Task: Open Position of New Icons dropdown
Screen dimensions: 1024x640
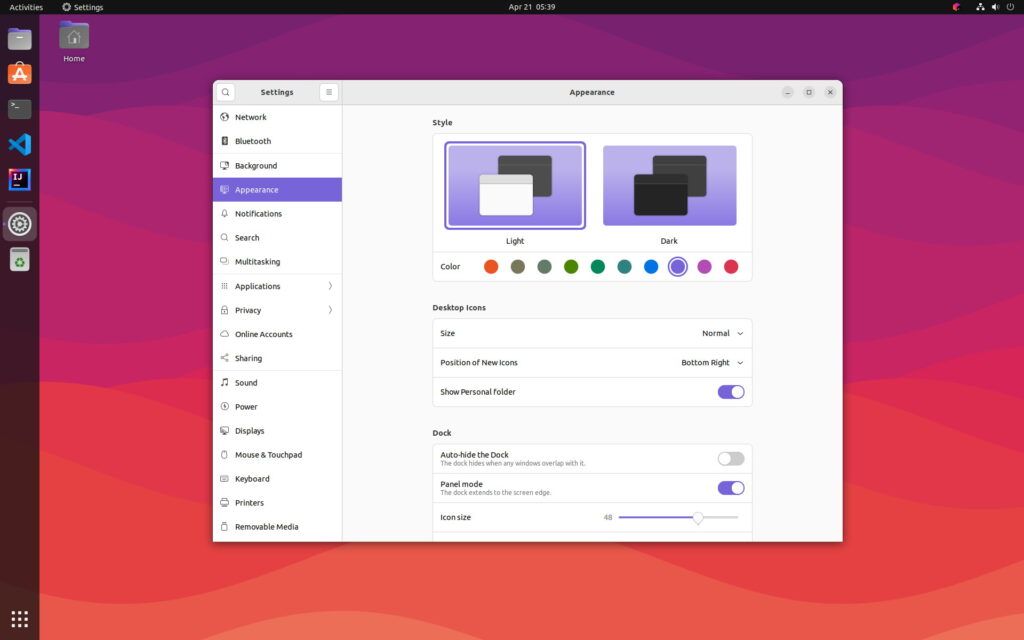Action: [712, 363]
